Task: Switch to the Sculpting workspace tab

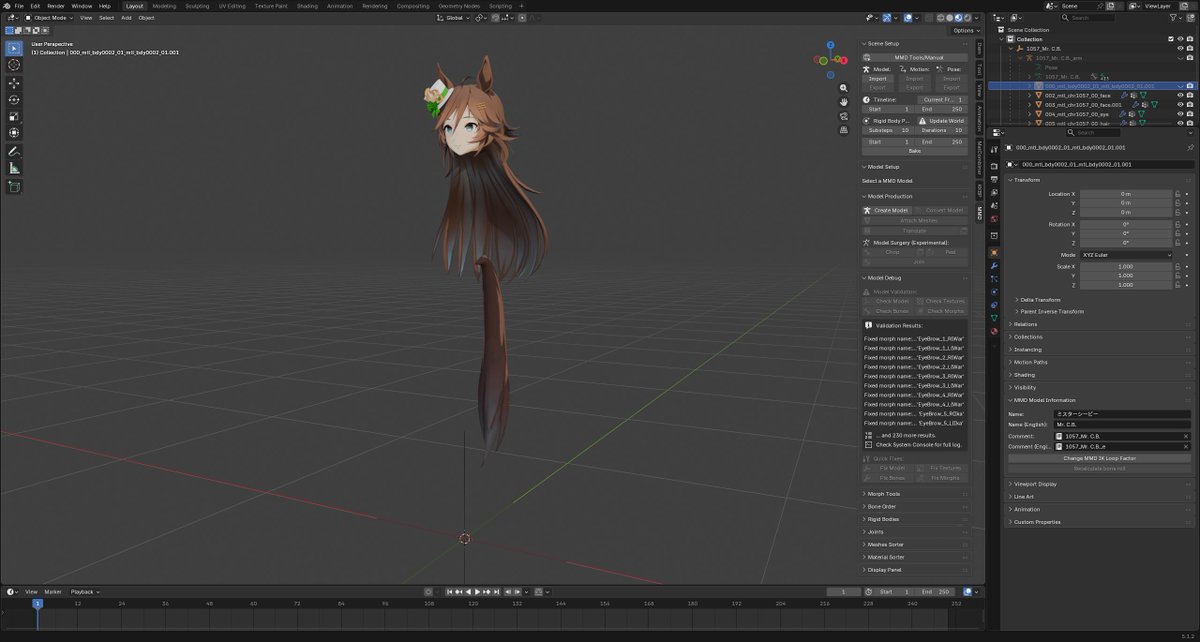Action: point(198,6)
